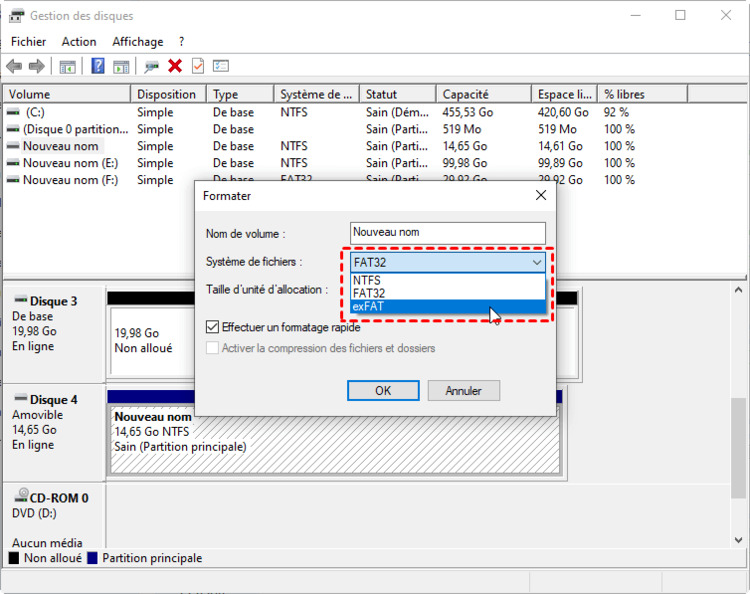Click the disk pane scroll-down arrow
Screen dimensions: 750x594
point(738,539)
